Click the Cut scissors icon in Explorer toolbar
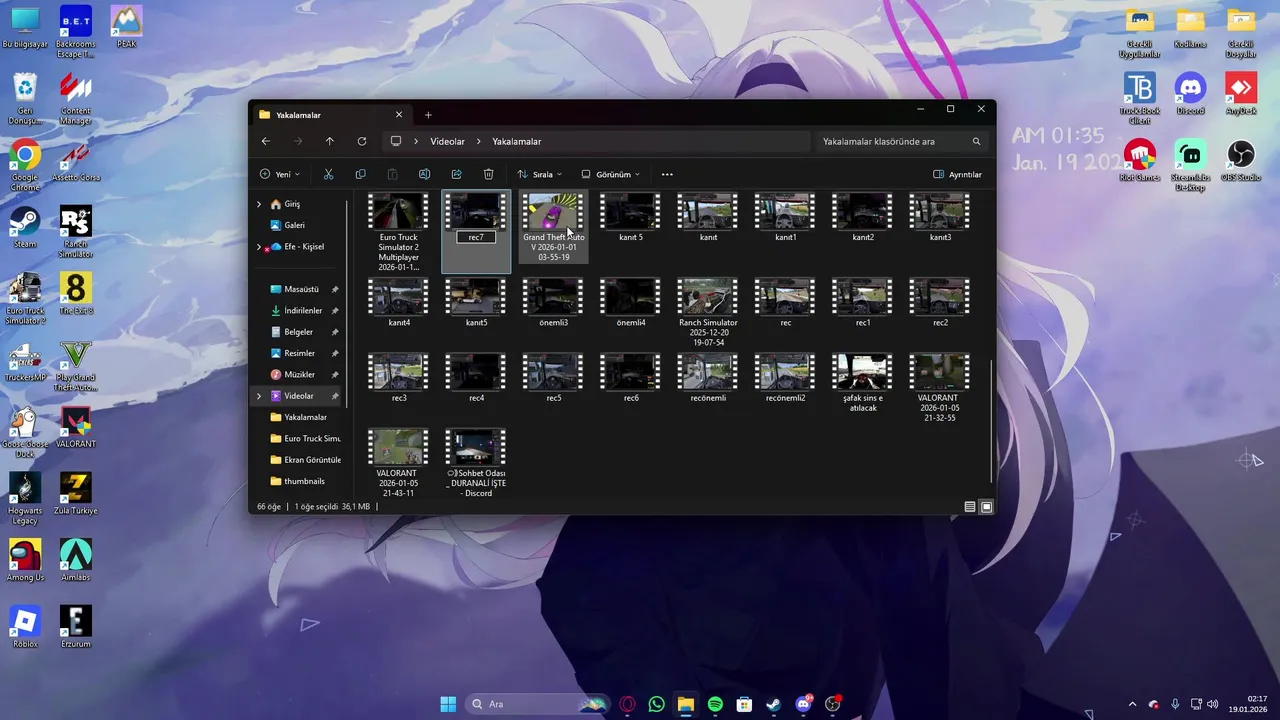This screenshot has height=720, width=1280. pyautogui.click(x=328, y=174)
